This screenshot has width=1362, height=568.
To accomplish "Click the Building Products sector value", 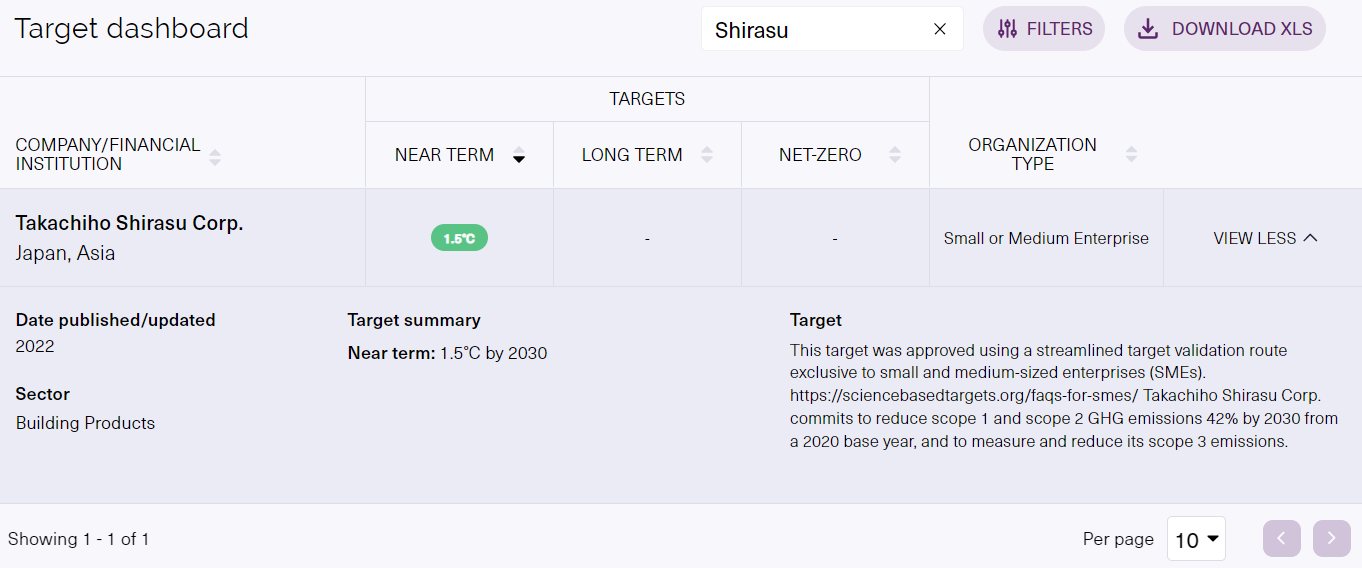I will click(85, 423).
